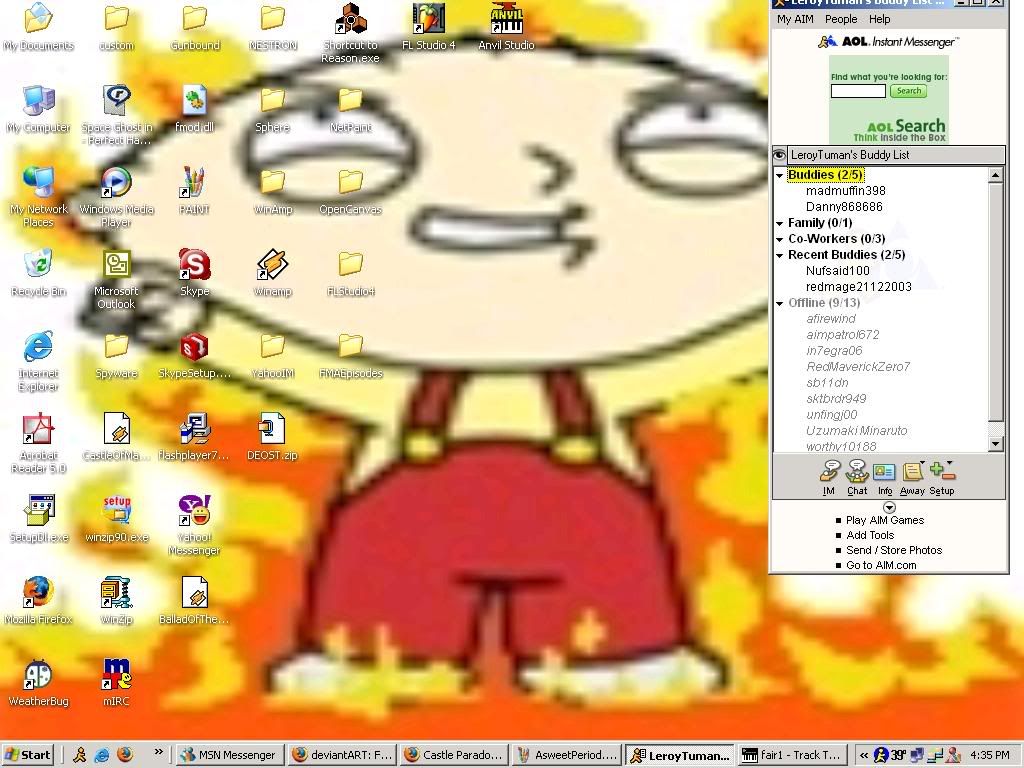Open the Help menu in AIM
The image size is (1024, 768).
click(879, 19)
